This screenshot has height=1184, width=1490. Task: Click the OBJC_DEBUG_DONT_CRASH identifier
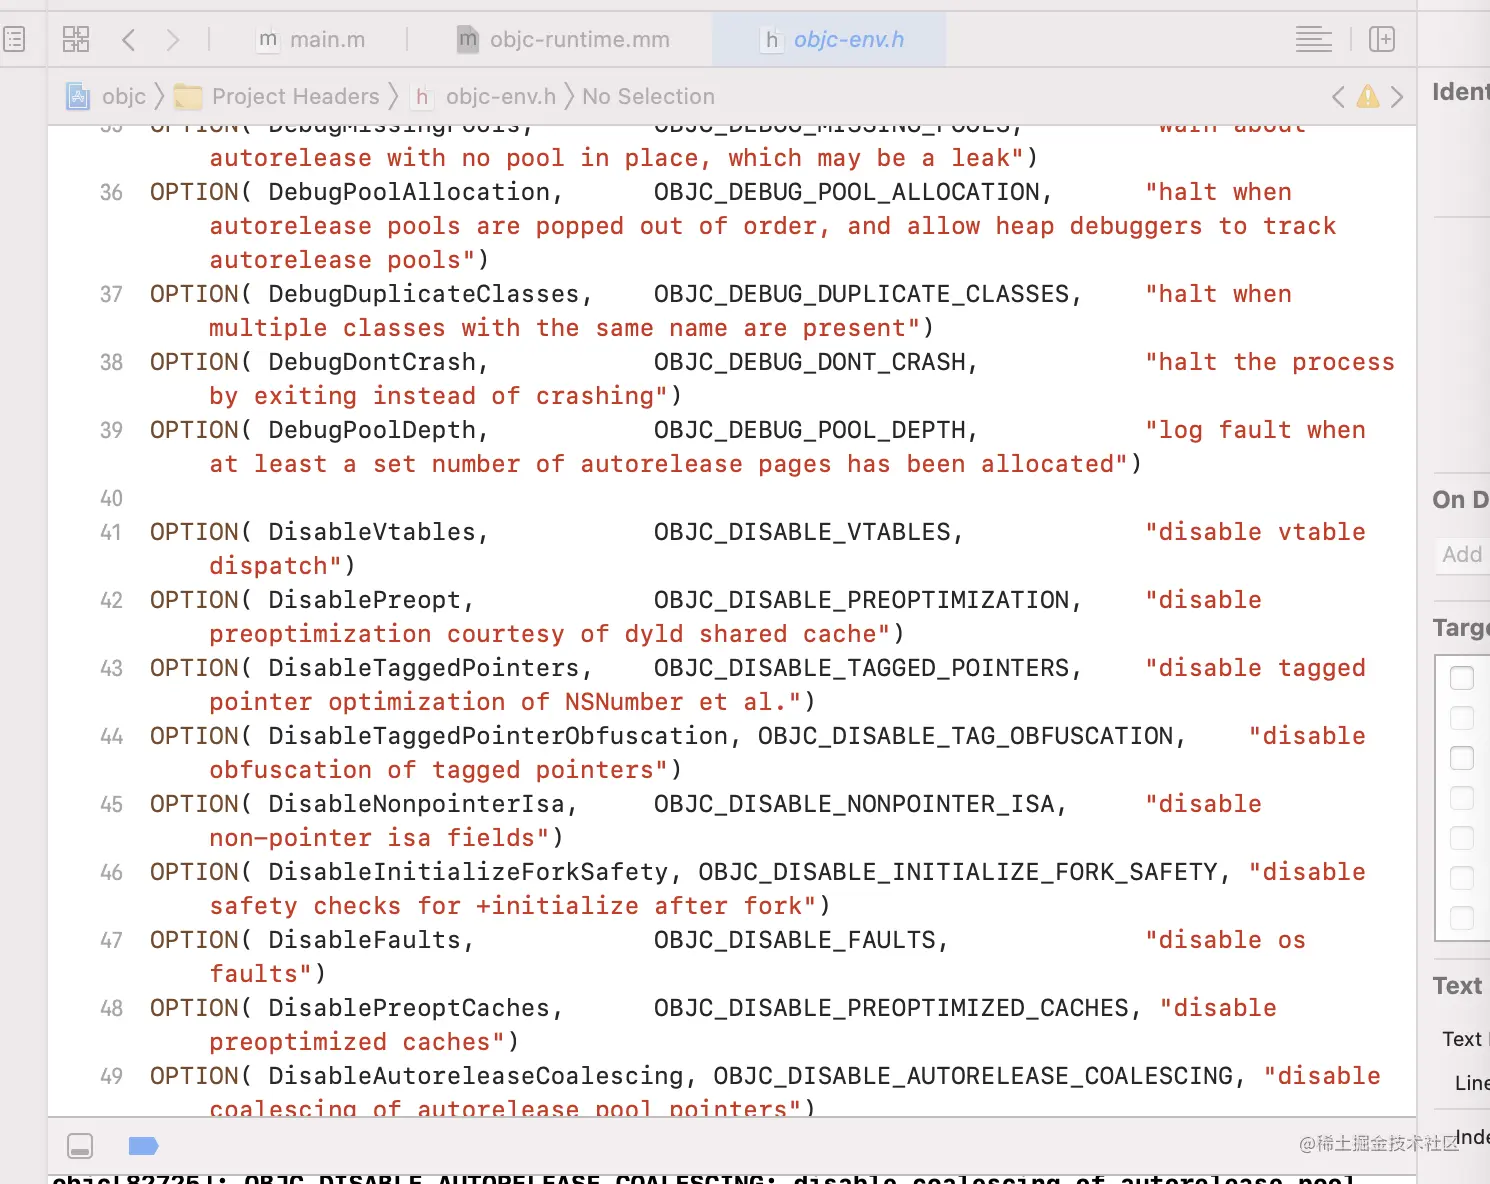click(x=810, y=362)
